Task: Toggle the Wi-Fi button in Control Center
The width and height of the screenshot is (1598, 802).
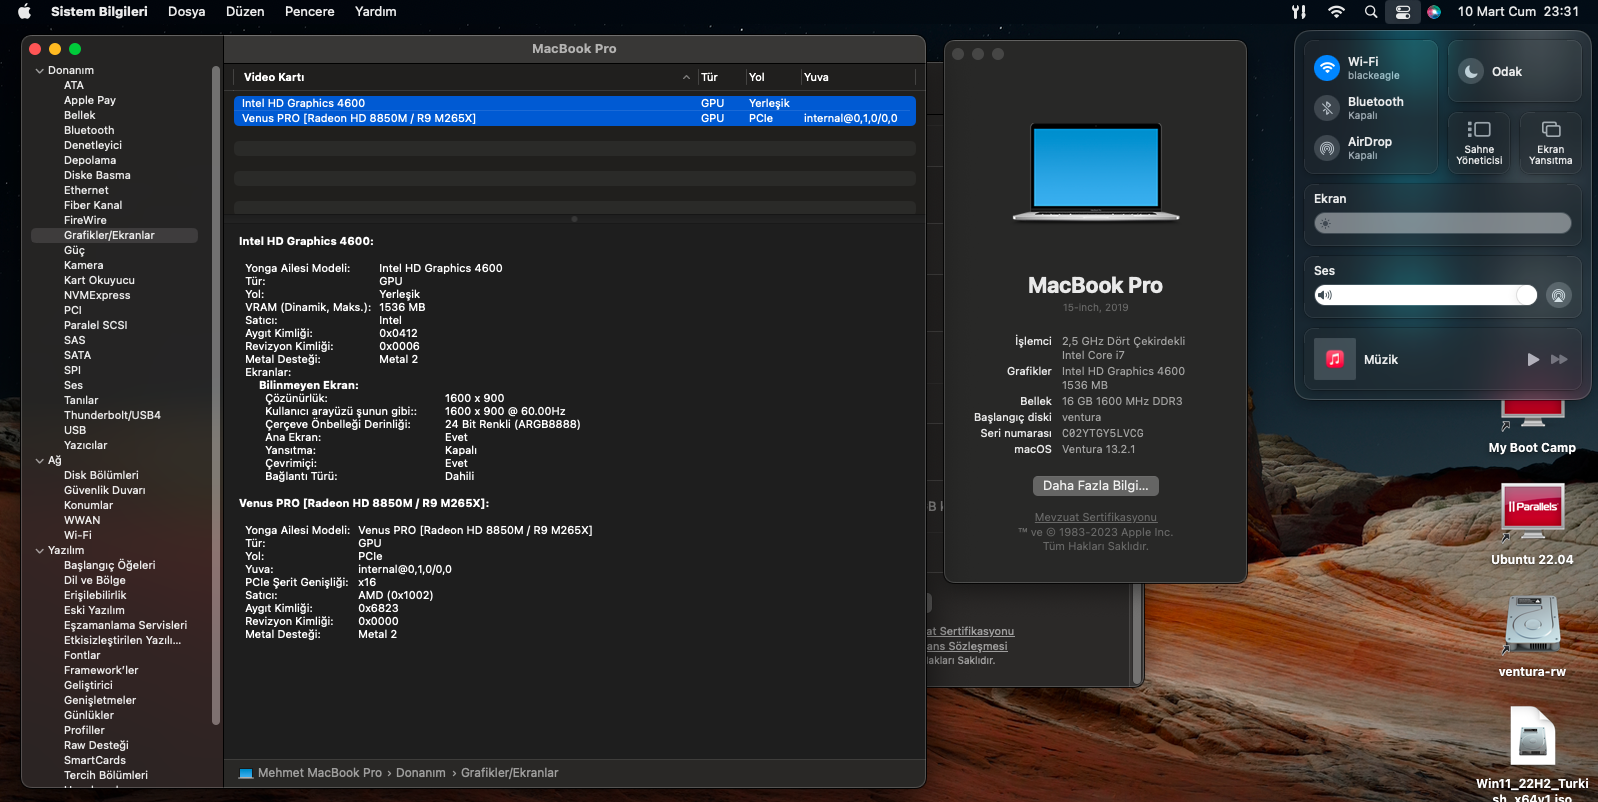Action: point(1327,68)
